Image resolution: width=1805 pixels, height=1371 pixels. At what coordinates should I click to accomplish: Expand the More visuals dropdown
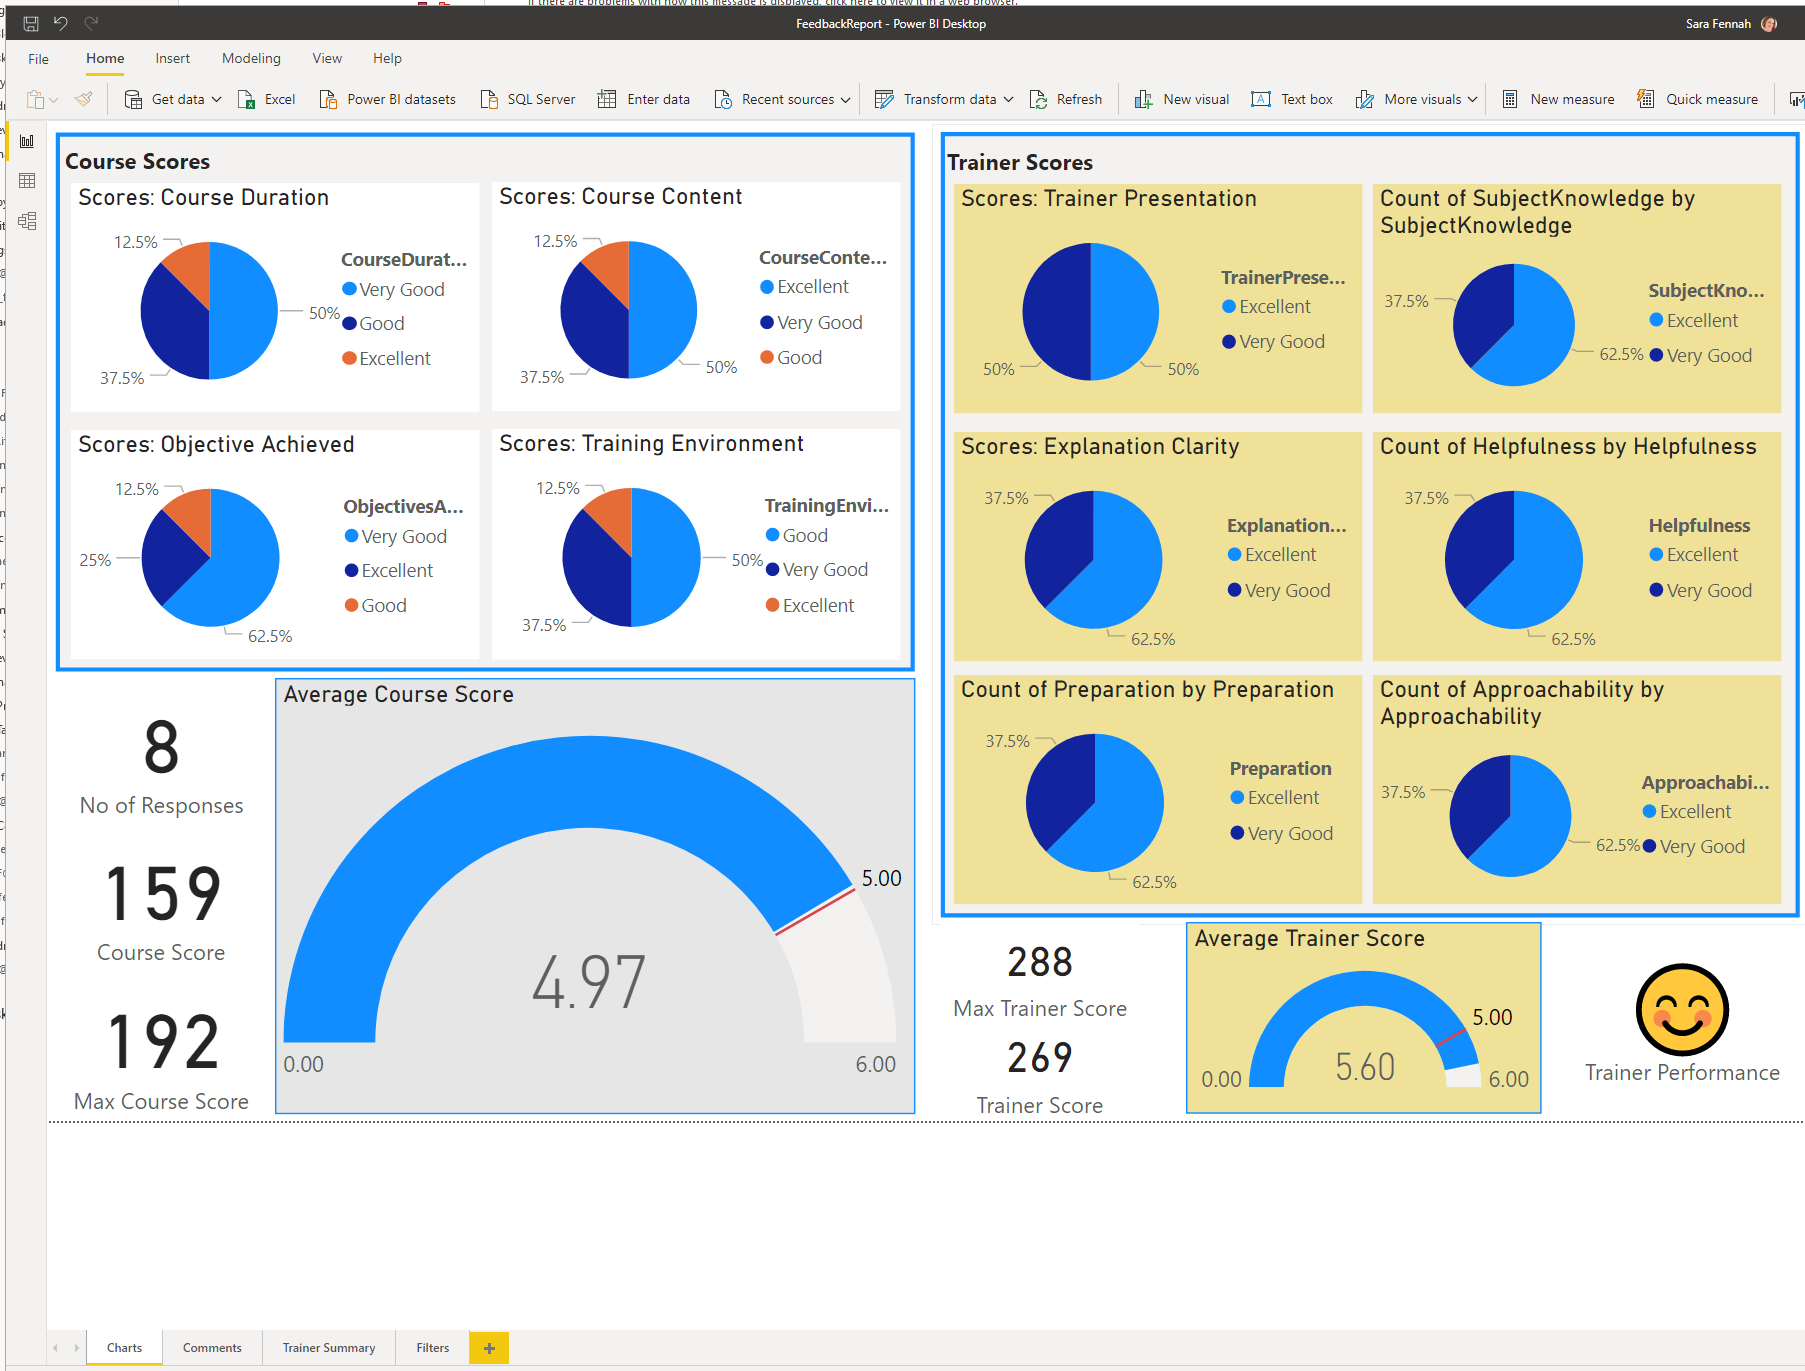click(x=1475, y=98)
